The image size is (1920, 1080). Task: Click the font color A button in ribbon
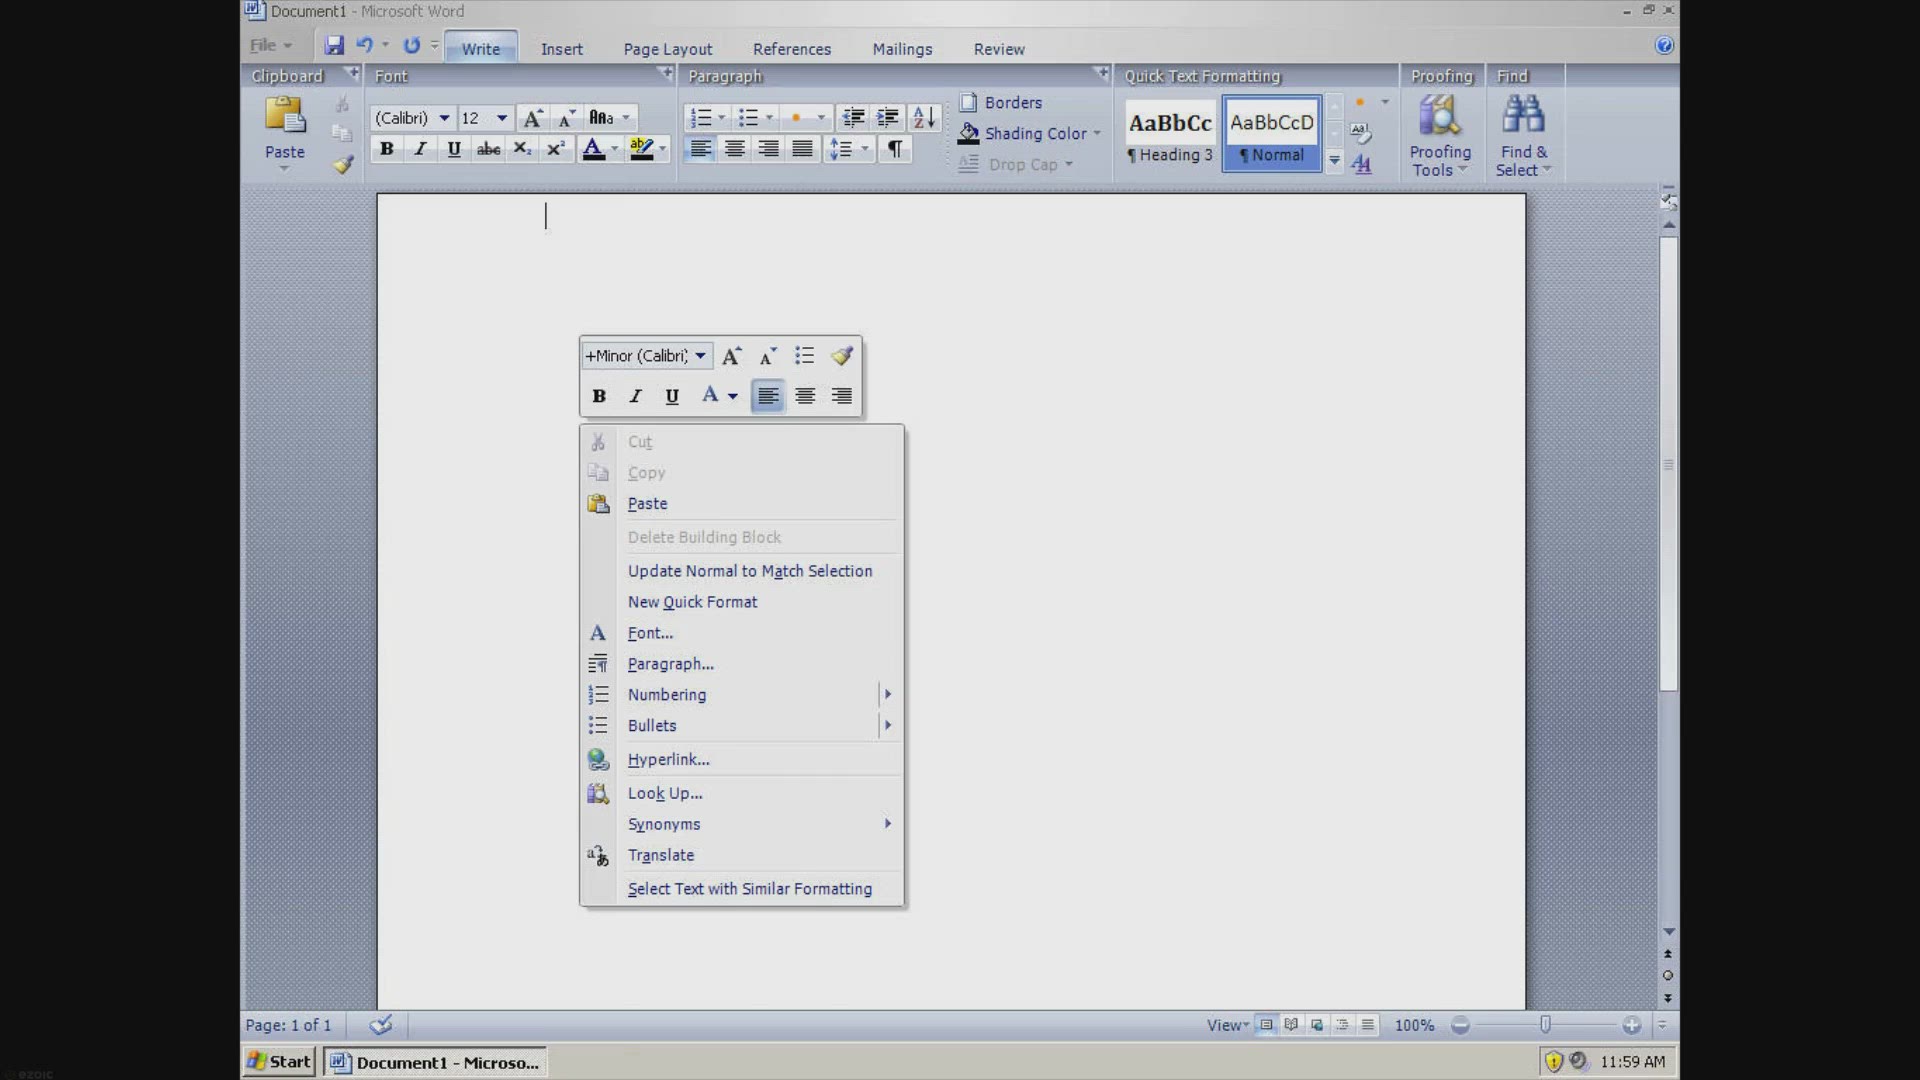tap(593, 149)
